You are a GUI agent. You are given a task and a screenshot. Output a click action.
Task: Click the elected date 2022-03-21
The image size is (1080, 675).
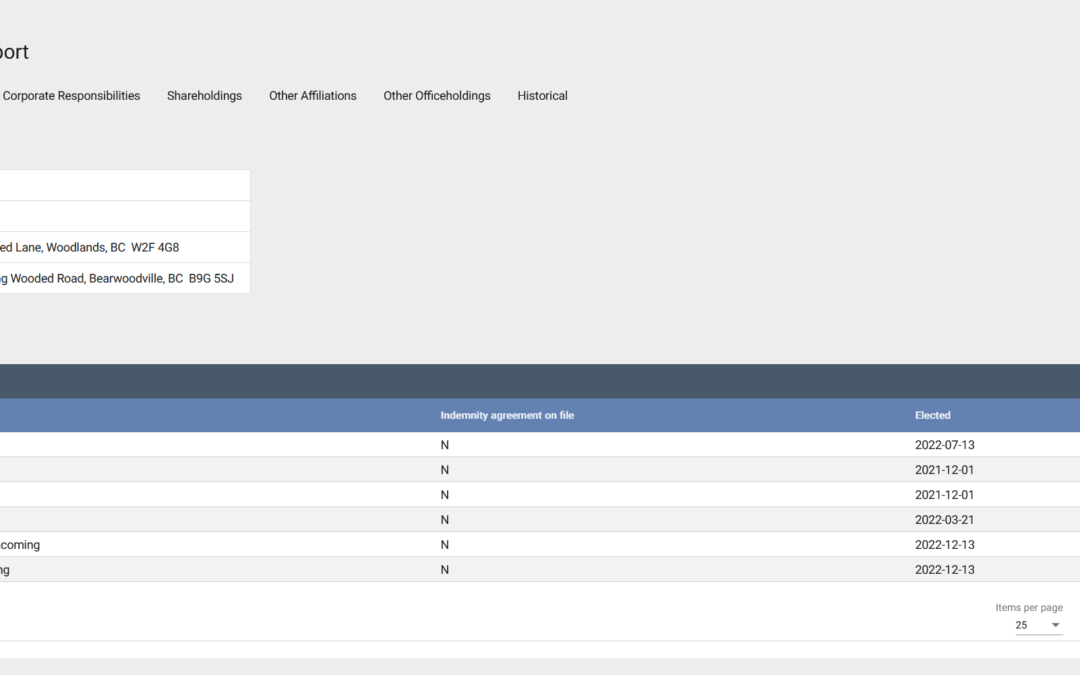[944, 520]
